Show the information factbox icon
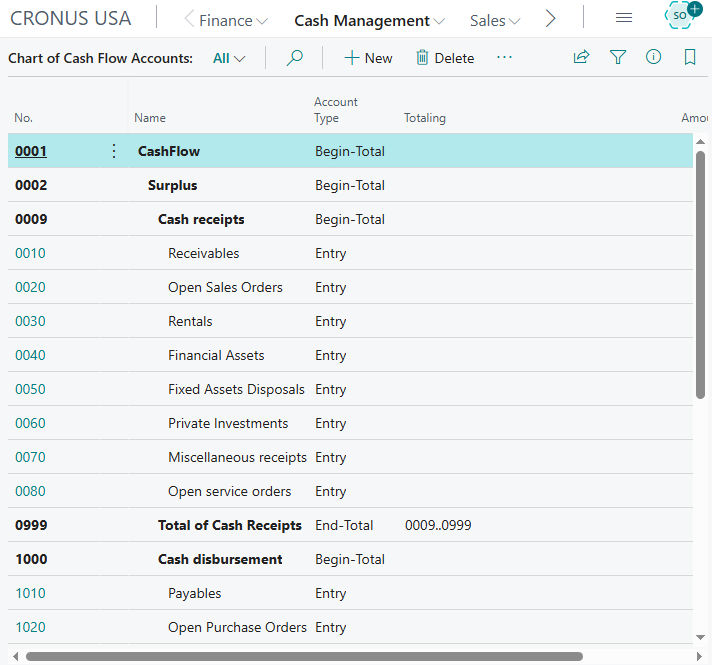This screenshot has height=665, width=712. tap(654, 58)
